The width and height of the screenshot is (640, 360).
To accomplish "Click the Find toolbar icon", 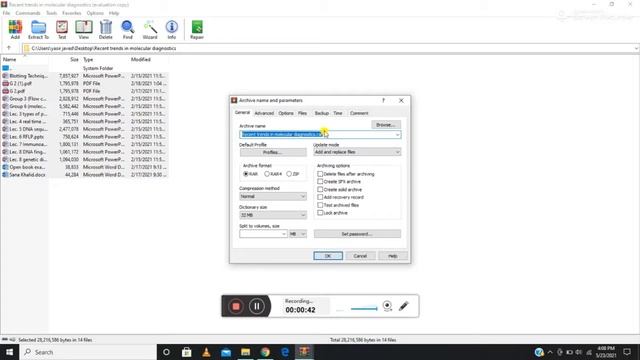I will [128, 30].
